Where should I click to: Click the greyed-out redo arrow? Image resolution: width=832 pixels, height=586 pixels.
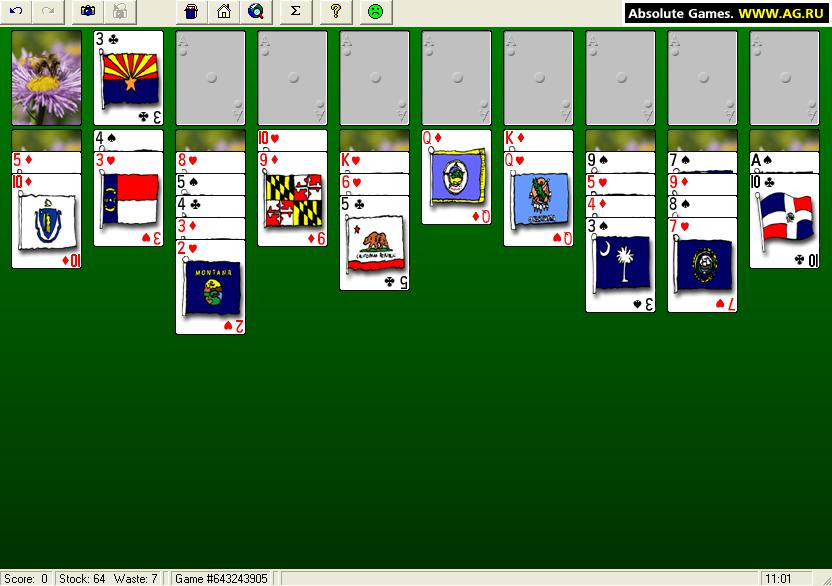tap(48, 12)
